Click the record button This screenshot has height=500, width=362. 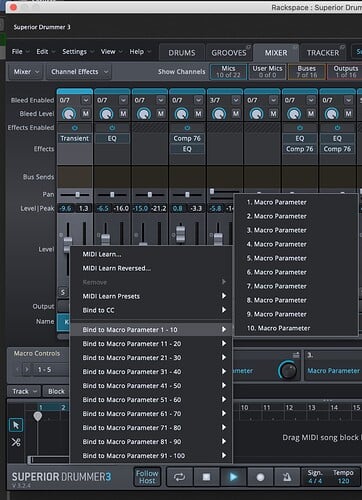click(x=260, y=477)
